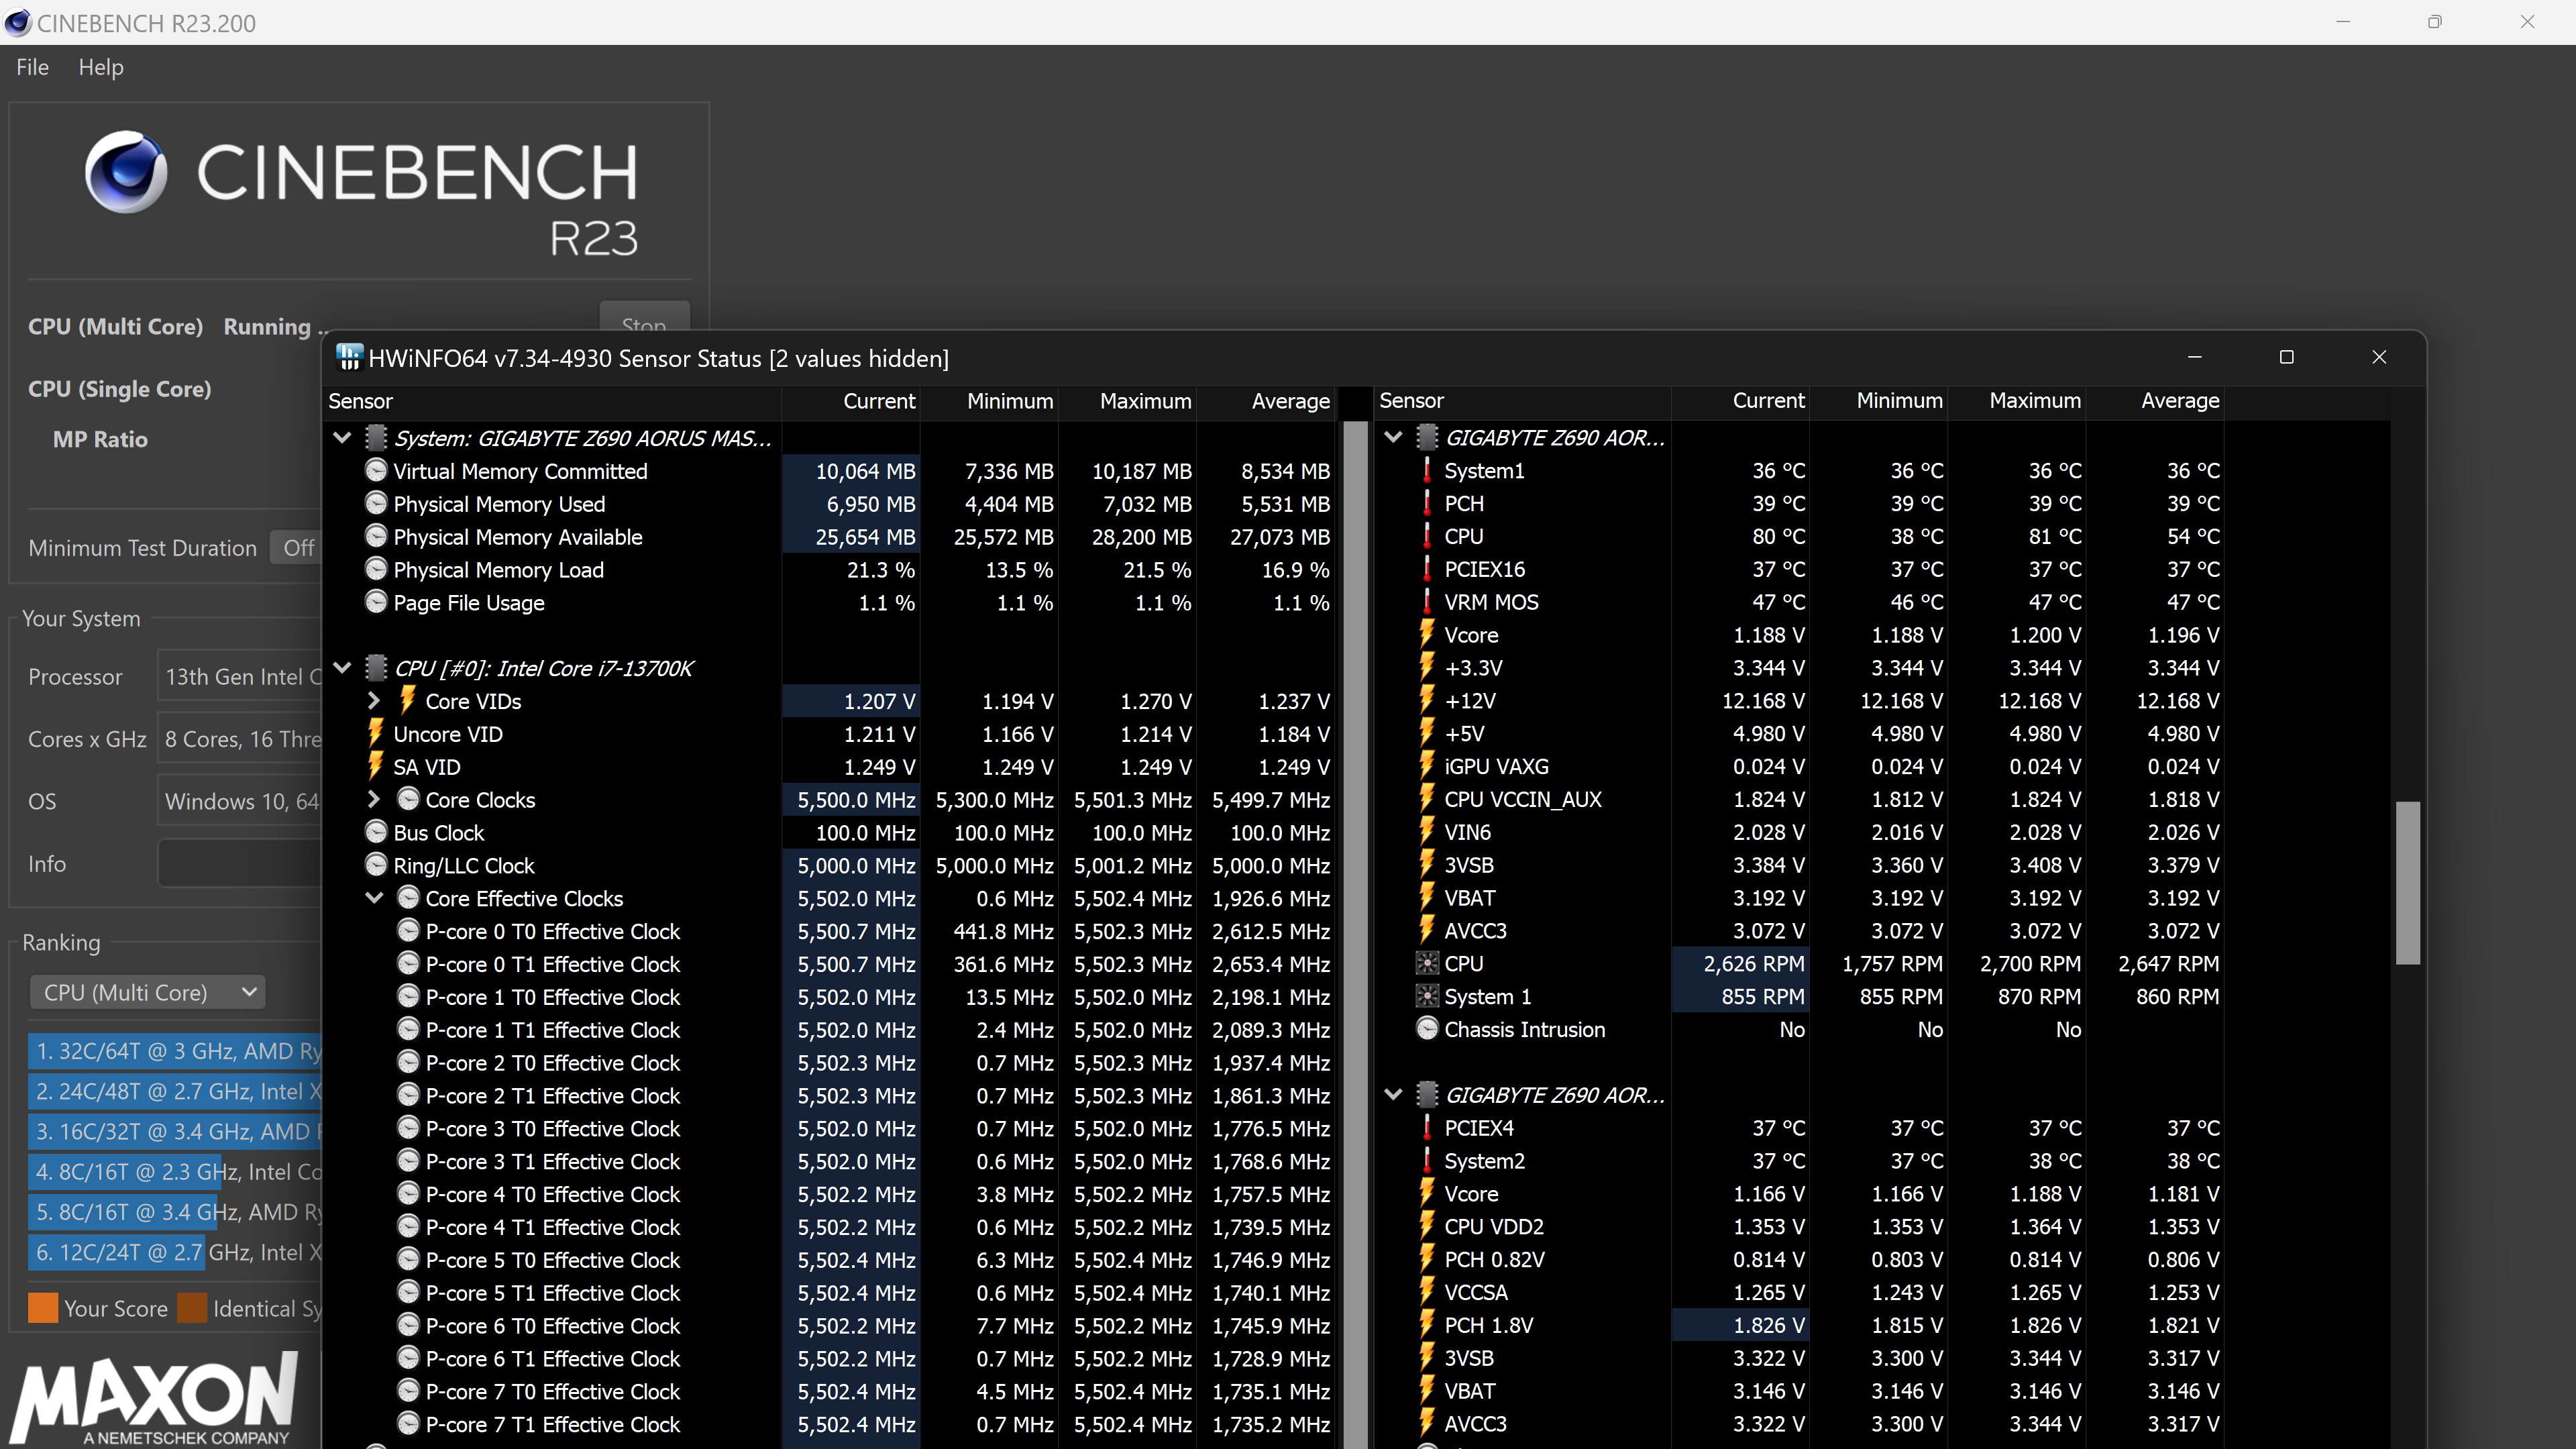
Task: Click the lightning icon beside Uncore VID
Action: [x=376, y=733]
